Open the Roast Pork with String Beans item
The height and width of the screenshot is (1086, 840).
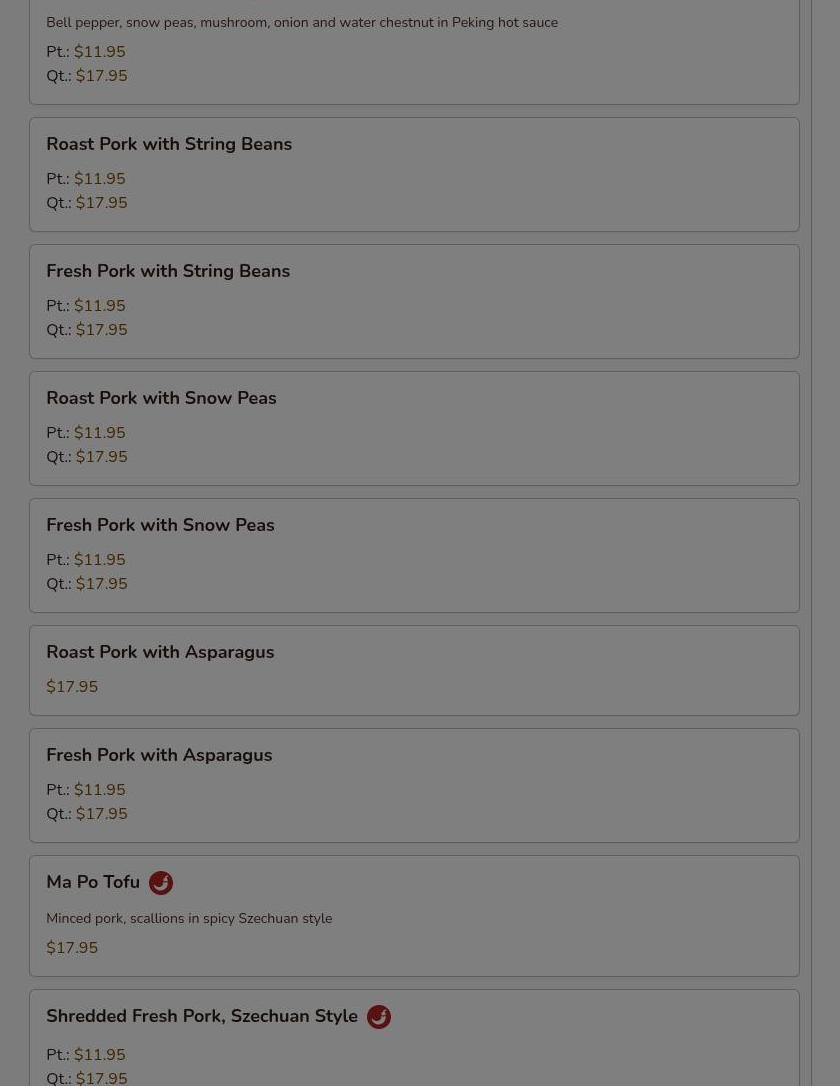(169, 144)
